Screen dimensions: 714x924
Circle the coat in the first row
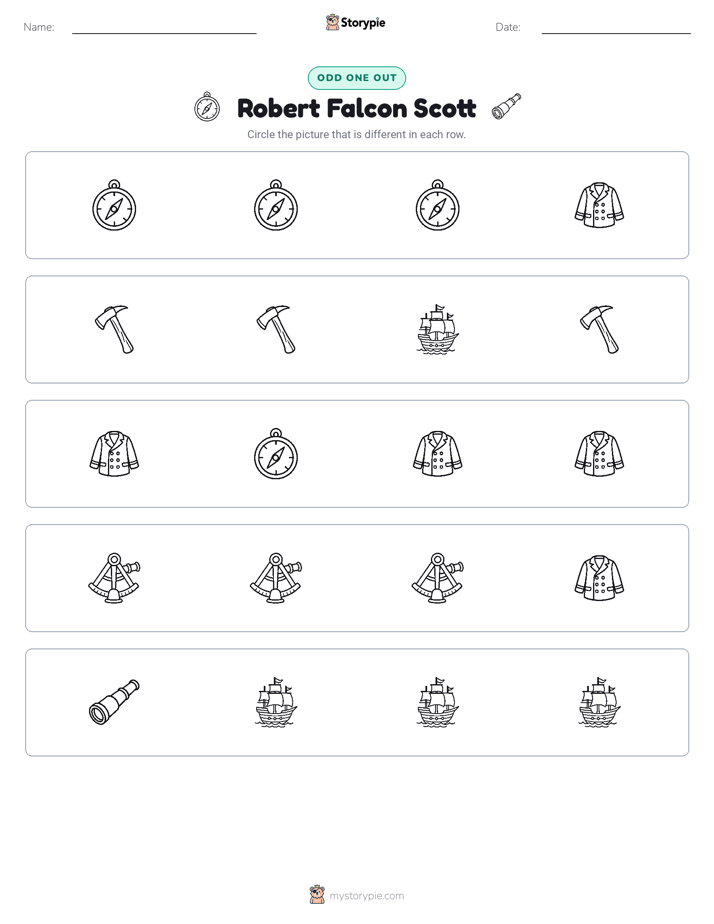(599, 205)
